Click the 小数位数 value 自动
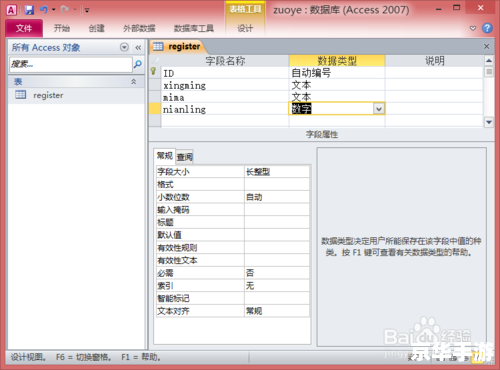The width and height of the screenshot is (500, 370). [x=277, y=197]
